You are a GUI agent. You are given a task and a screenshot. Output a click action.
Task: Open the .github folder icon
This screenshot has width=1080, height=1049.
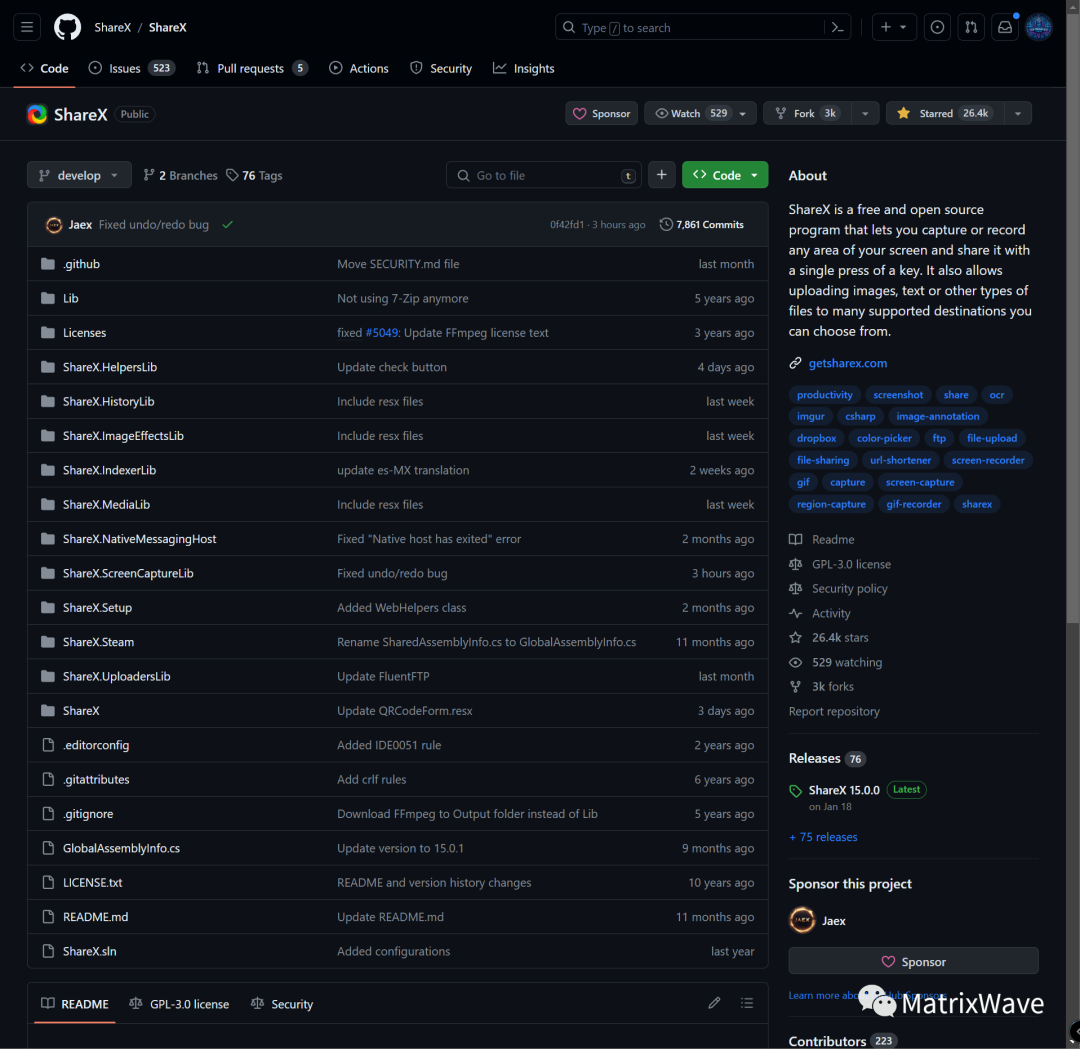coord(48,264)
